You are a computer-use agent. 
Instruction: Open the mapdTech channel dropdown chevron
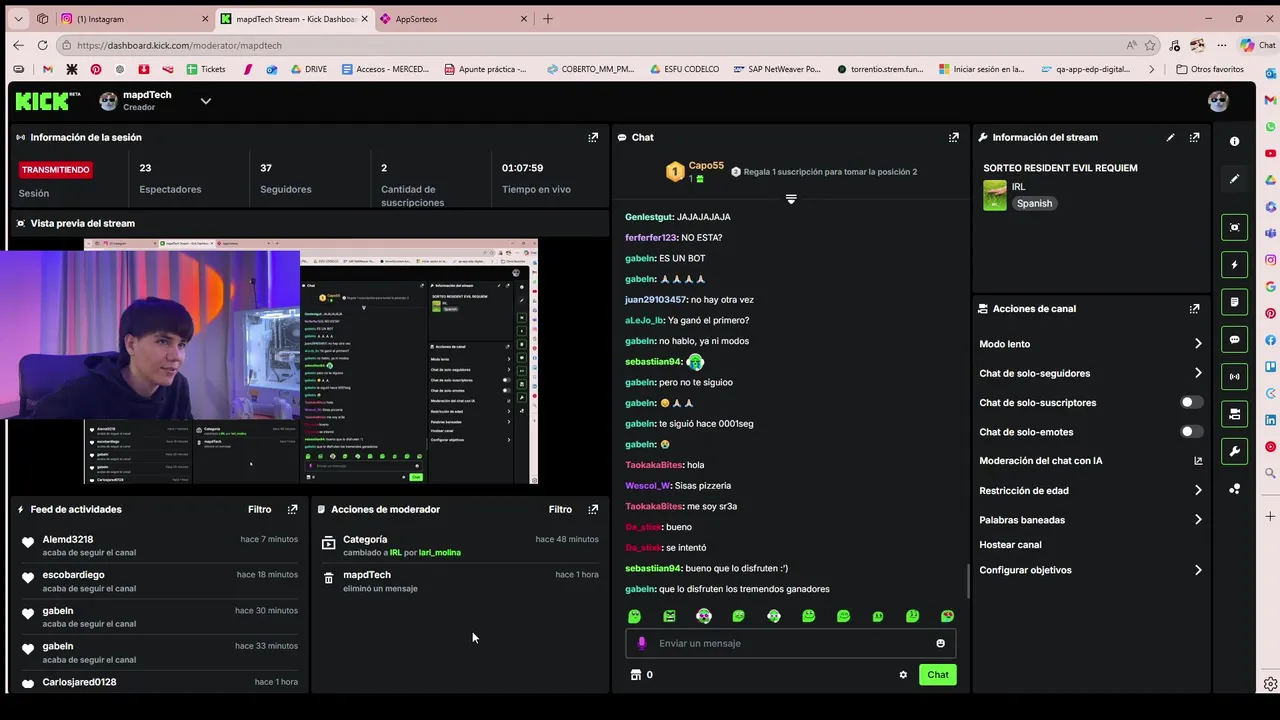(x=205, y=101)
